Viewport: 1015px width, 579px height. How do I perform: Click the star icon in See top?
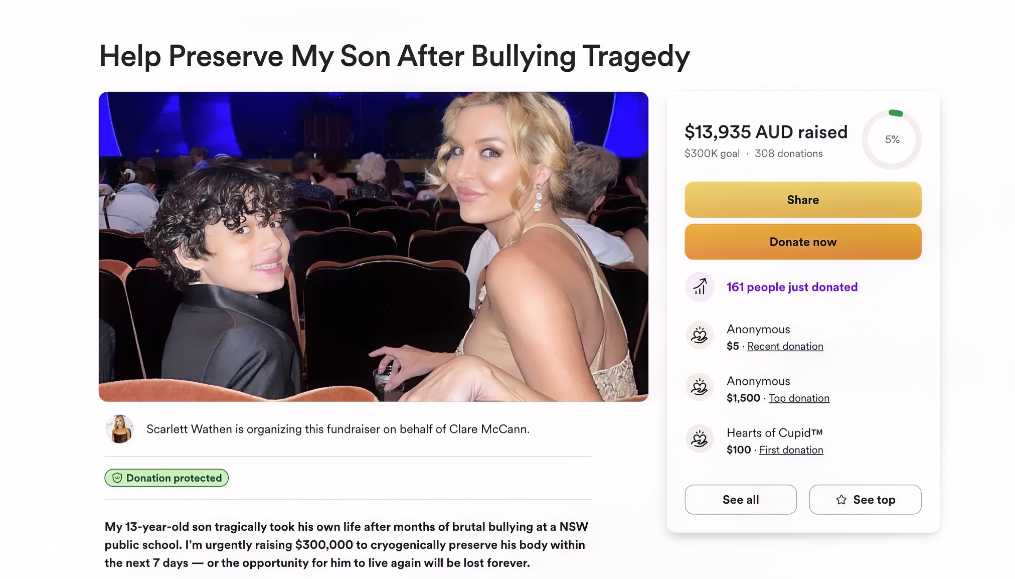pyautogui.click(x=841, y=499)
